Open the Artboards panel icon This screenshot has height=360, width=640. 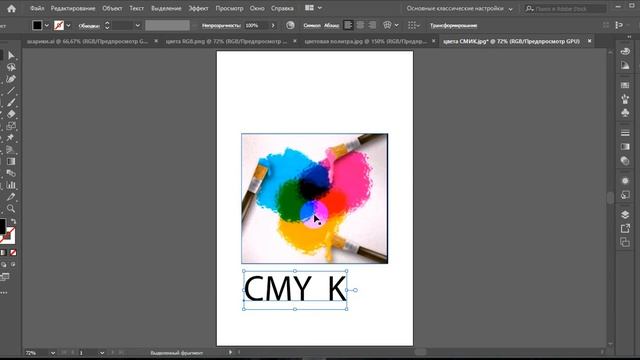[625, 242]
